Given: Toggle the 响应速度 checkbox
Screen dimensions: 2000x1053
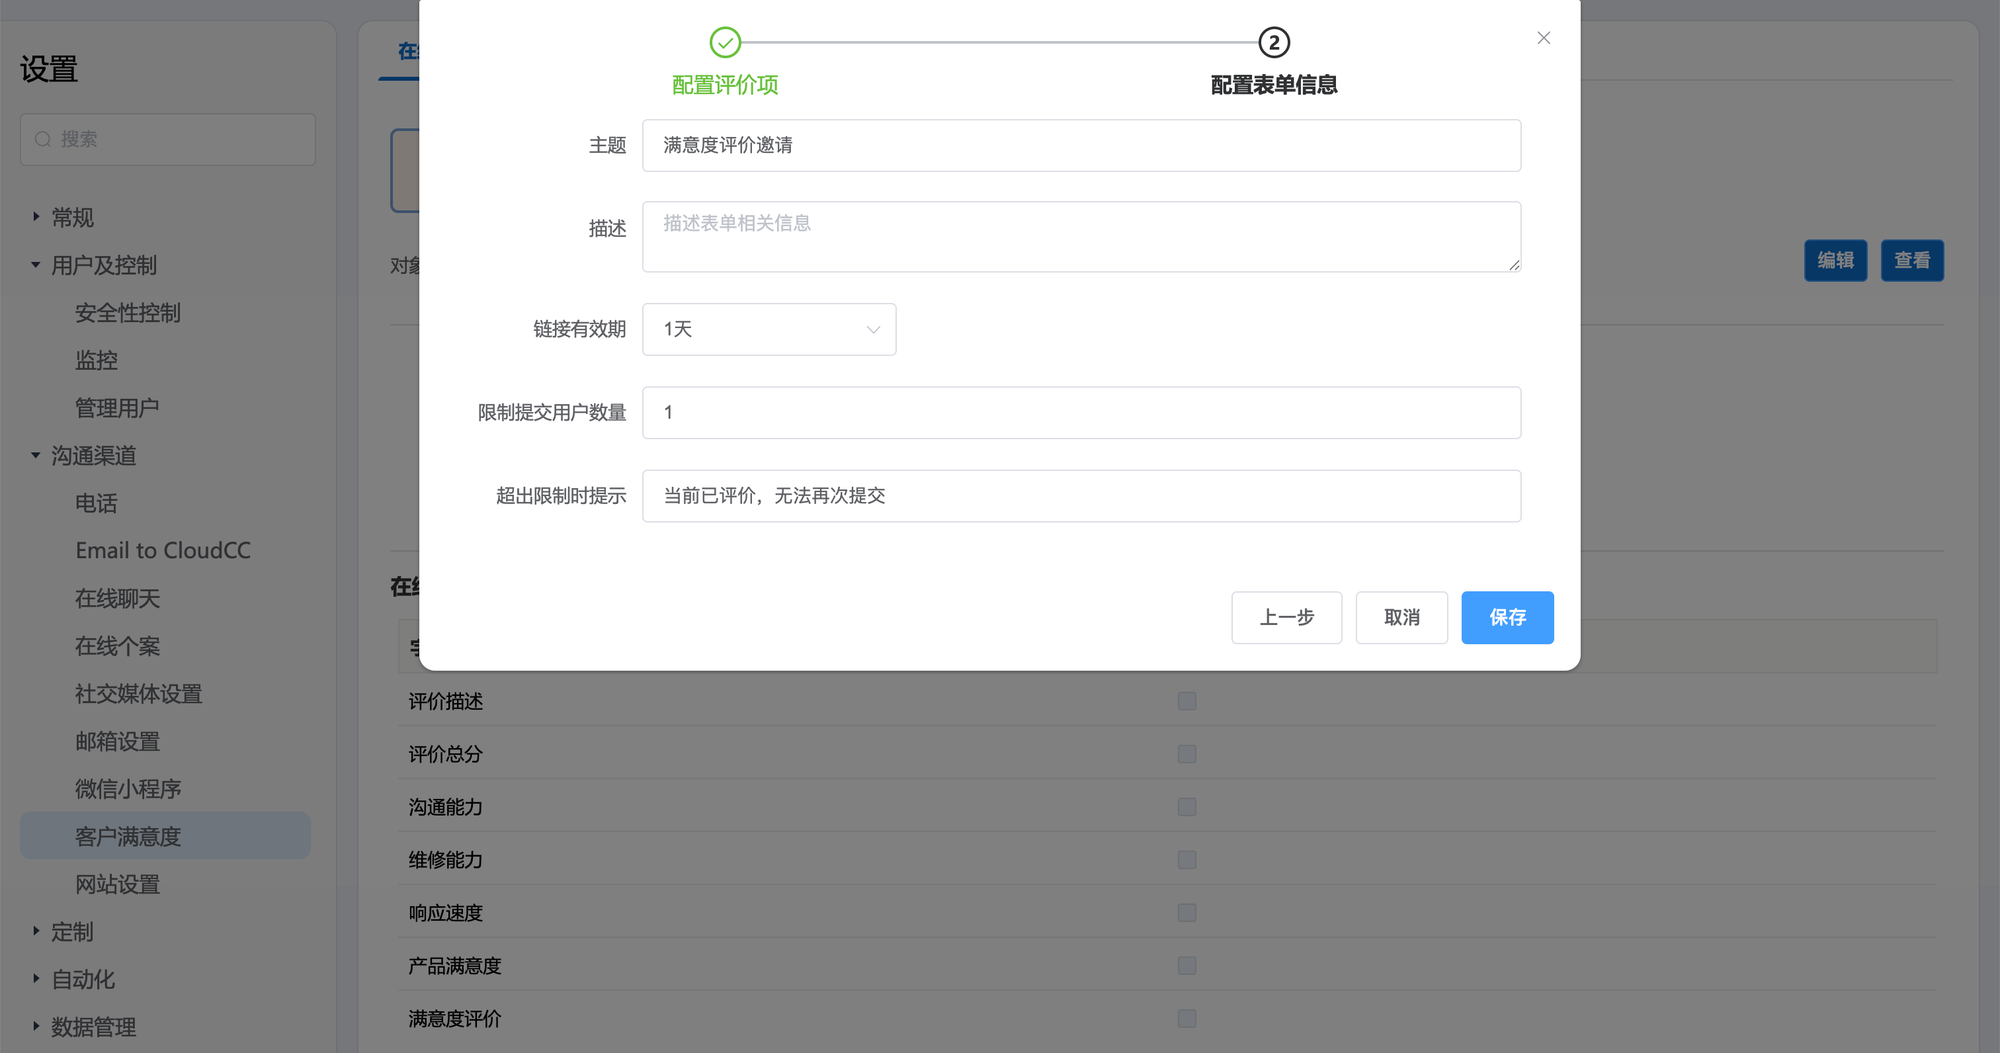Looking at the screenshot, I should pyautogui.click(x=1186, y=913).
